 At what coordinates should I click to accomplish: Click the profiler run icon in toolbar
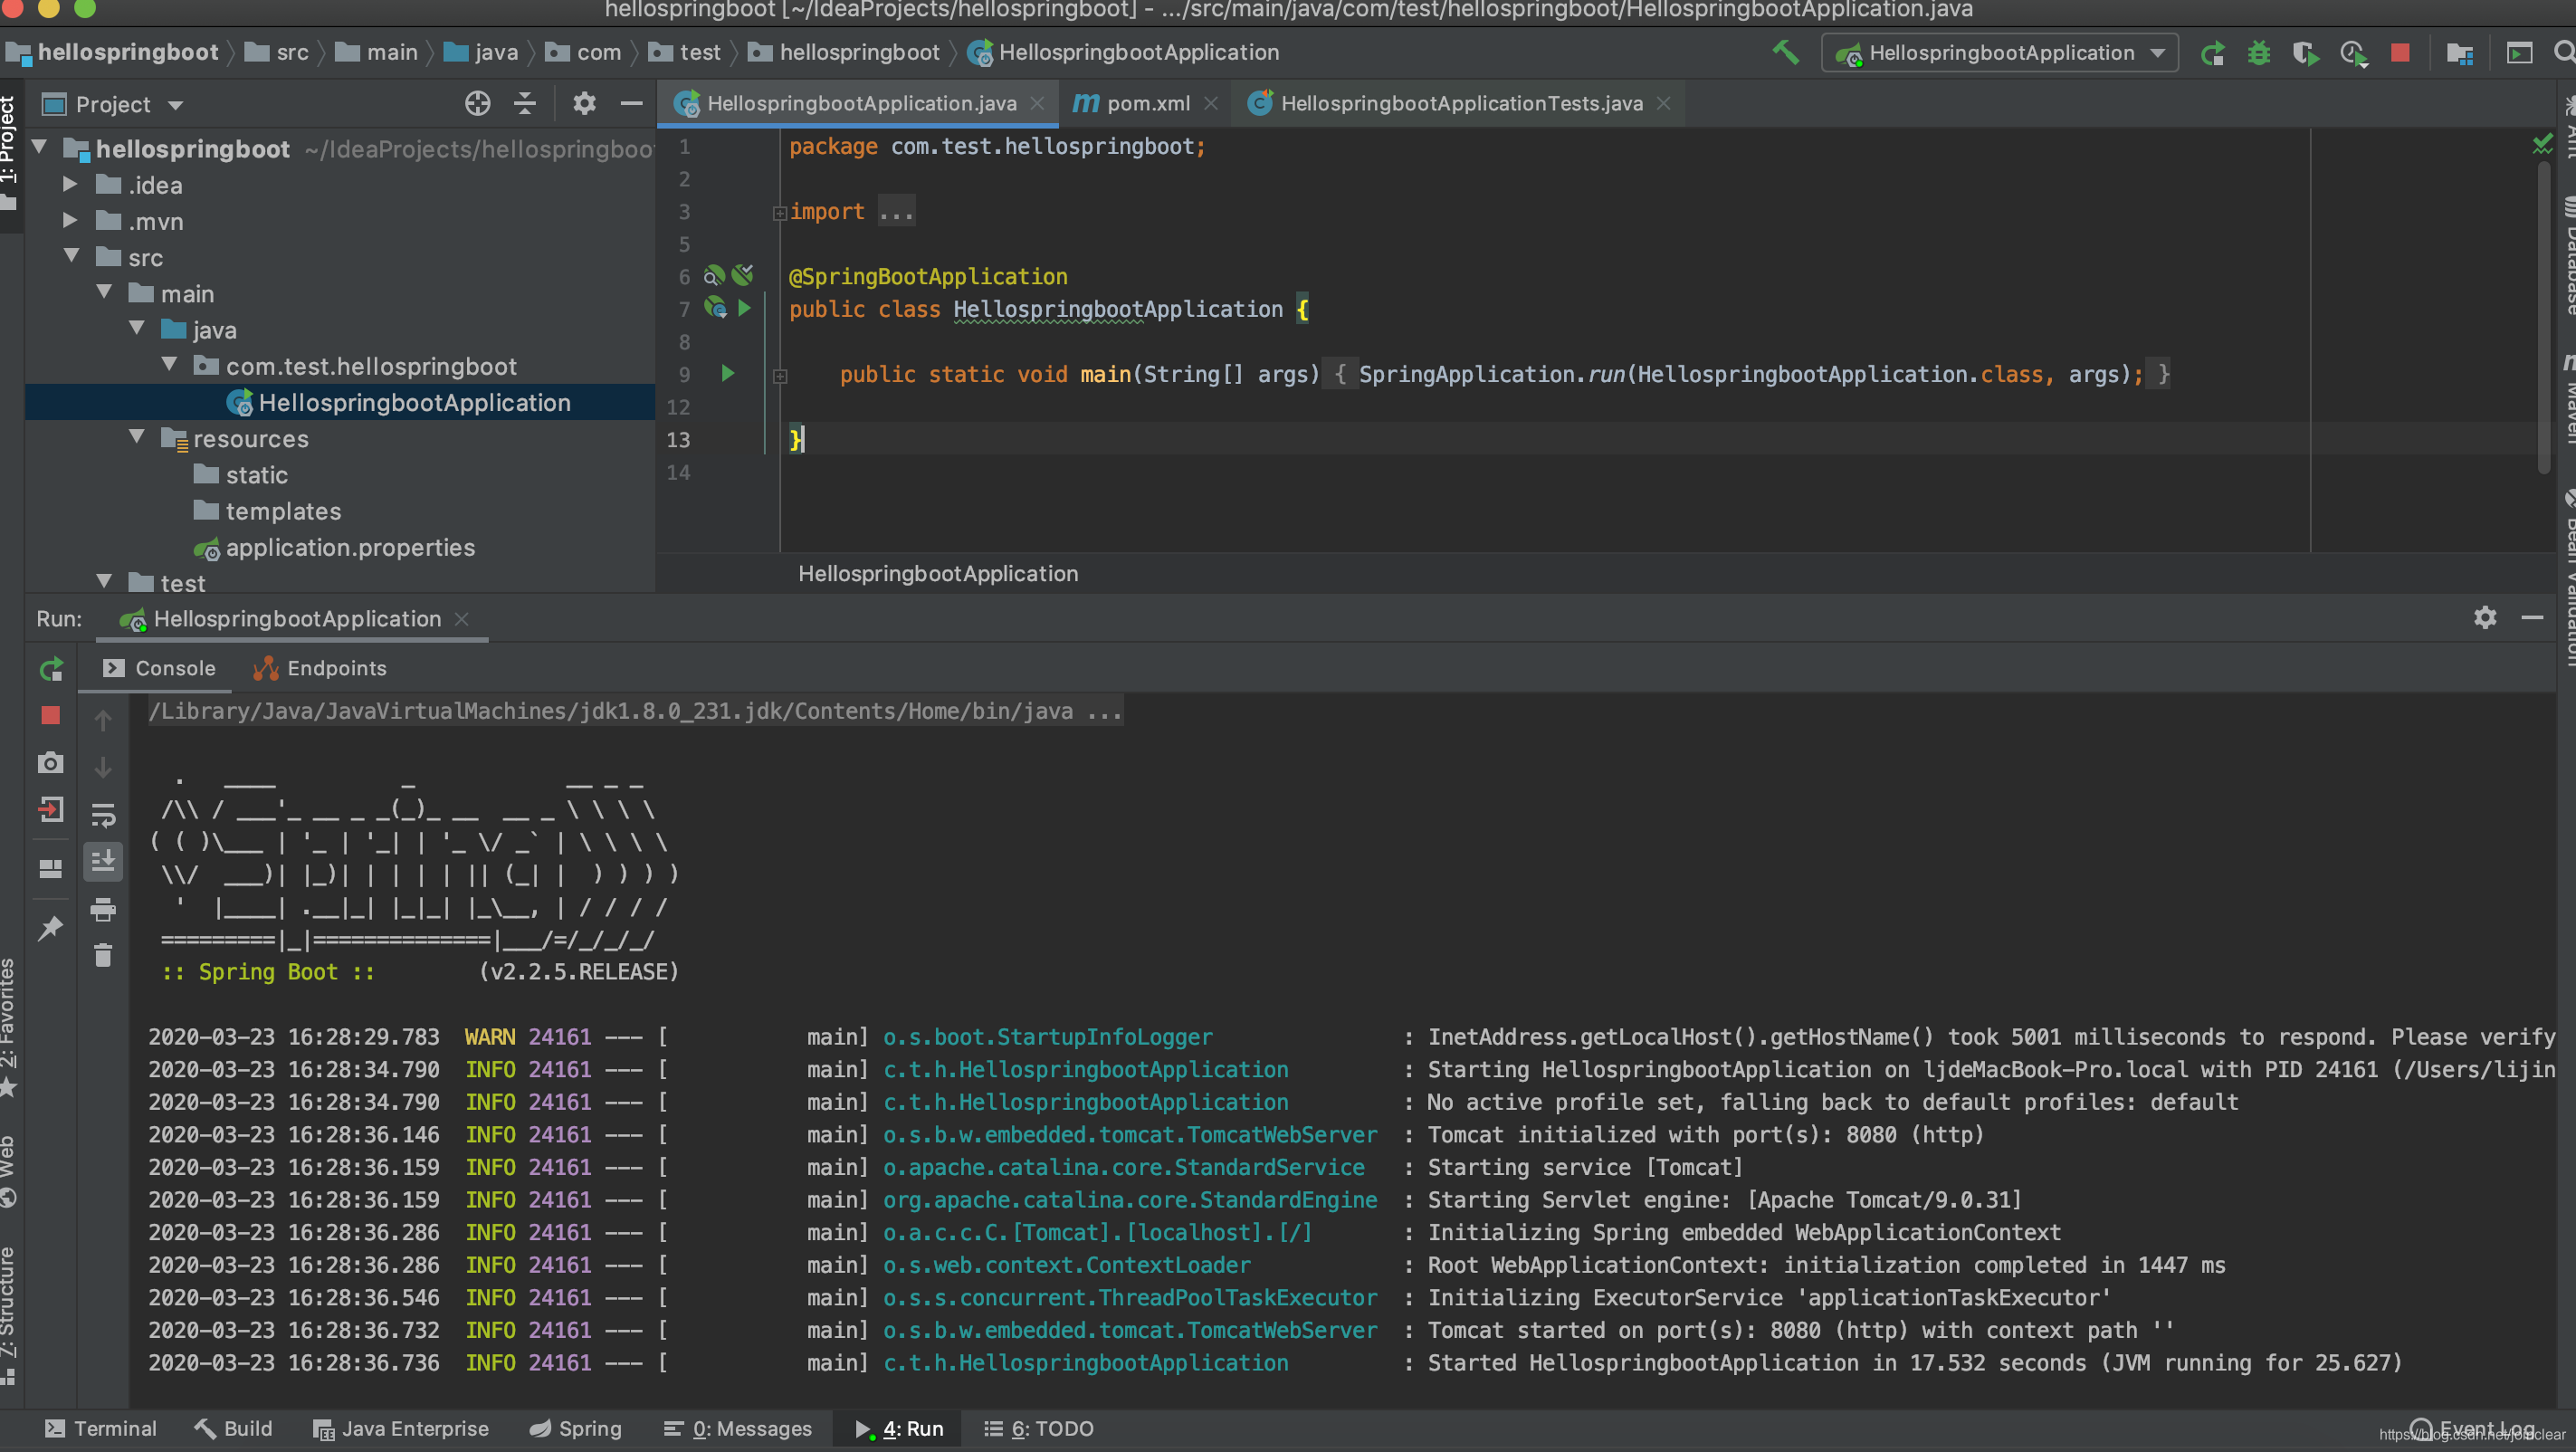coord(2354,53)
